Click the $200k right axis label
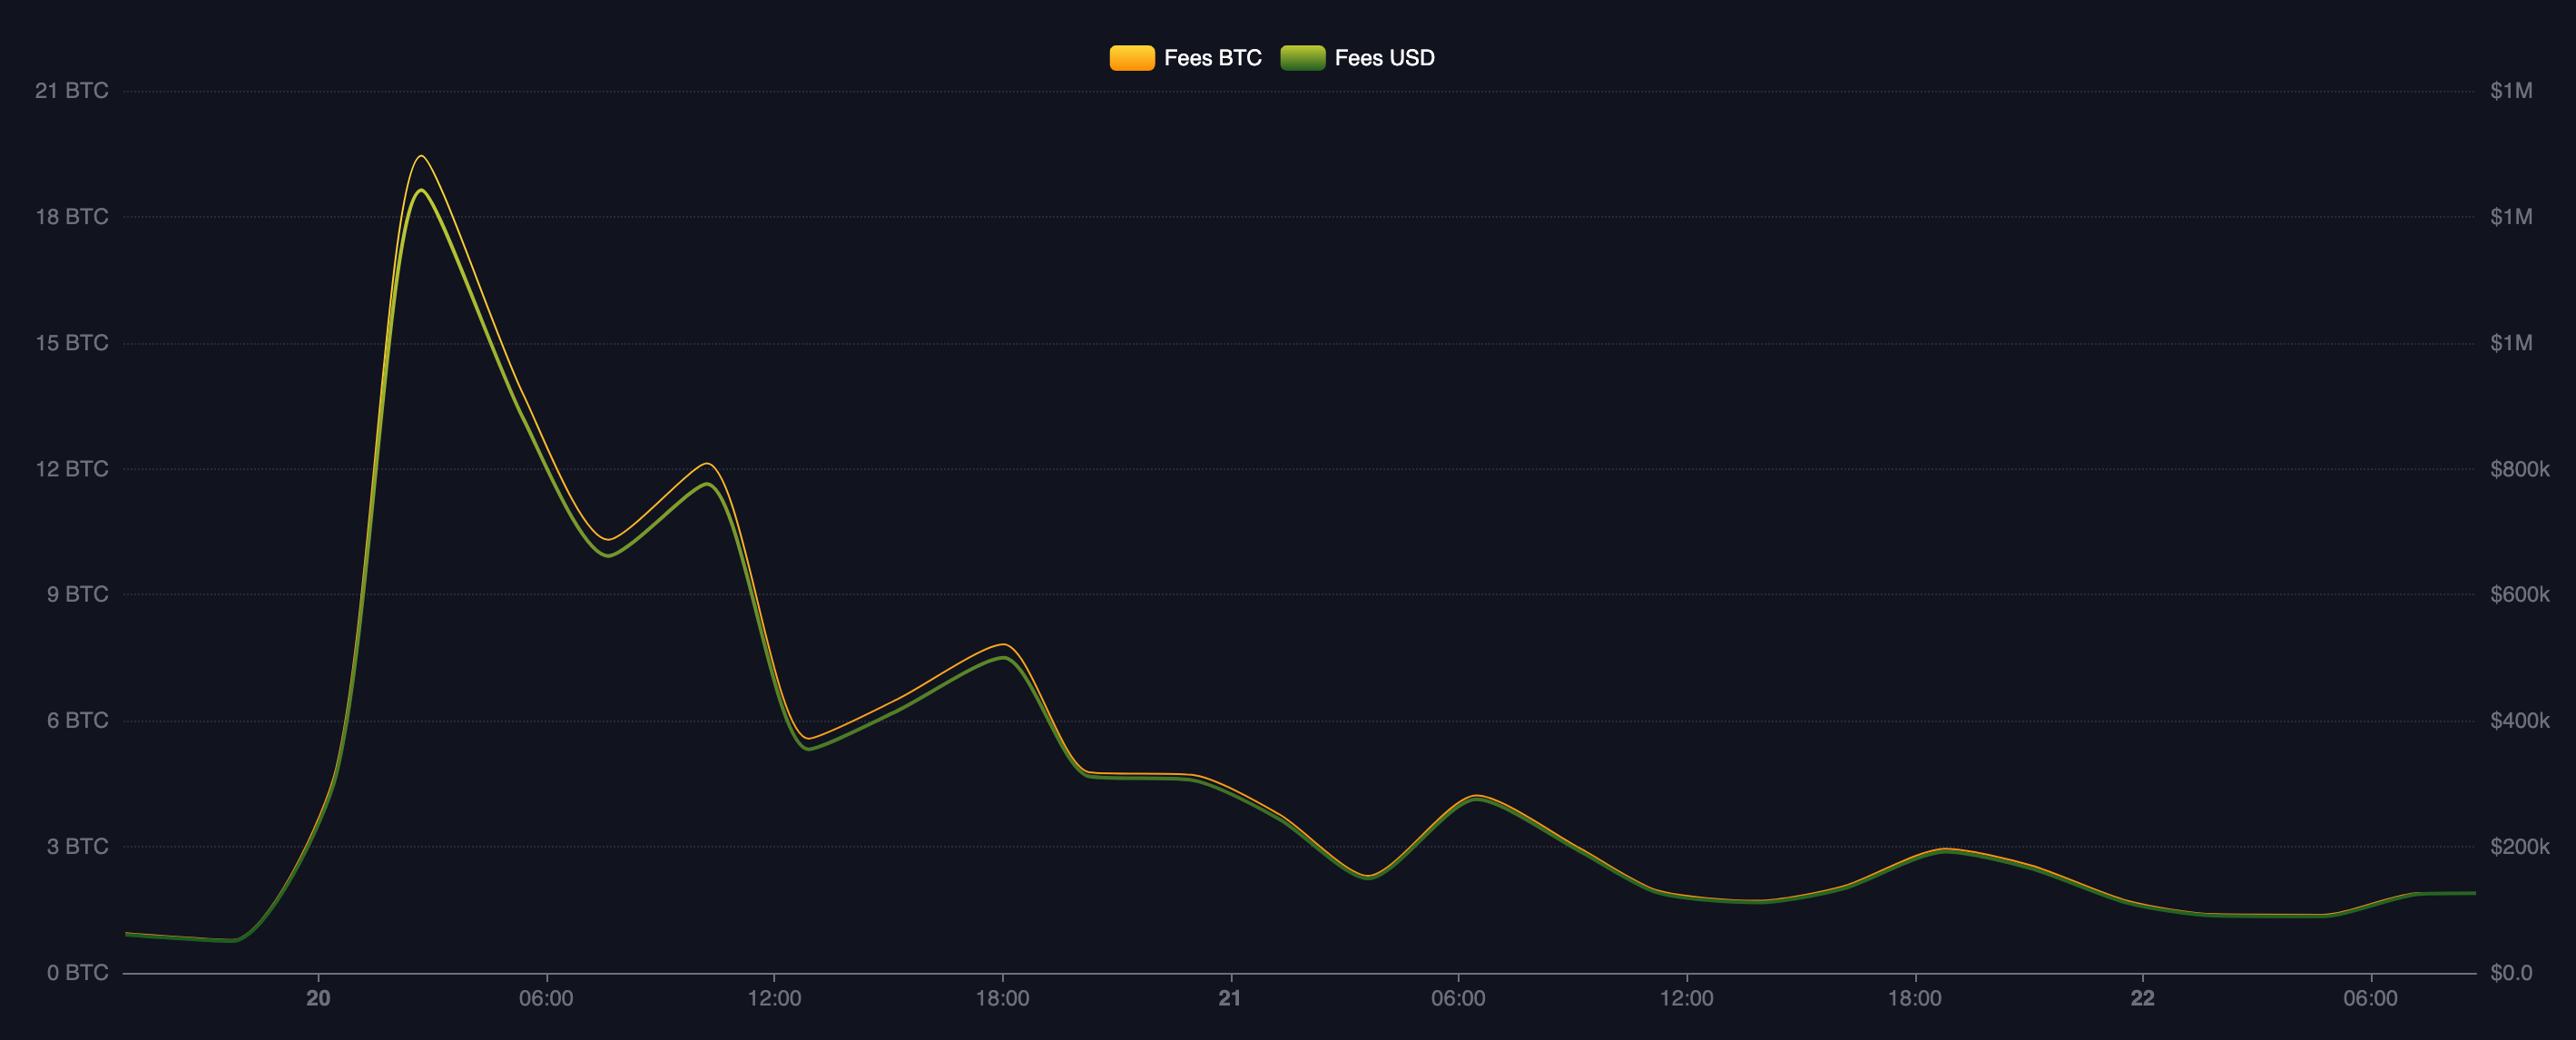Image resolution: width=2576 pixels, height=1040 pixels. pos(2519,847)
